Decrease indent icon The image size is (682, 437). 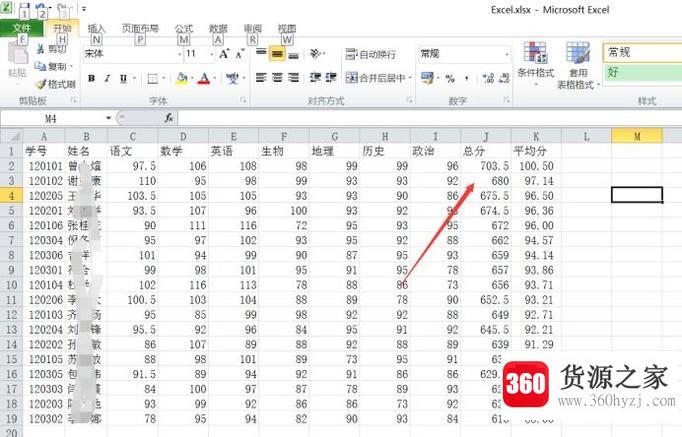(x=315, y=78)
